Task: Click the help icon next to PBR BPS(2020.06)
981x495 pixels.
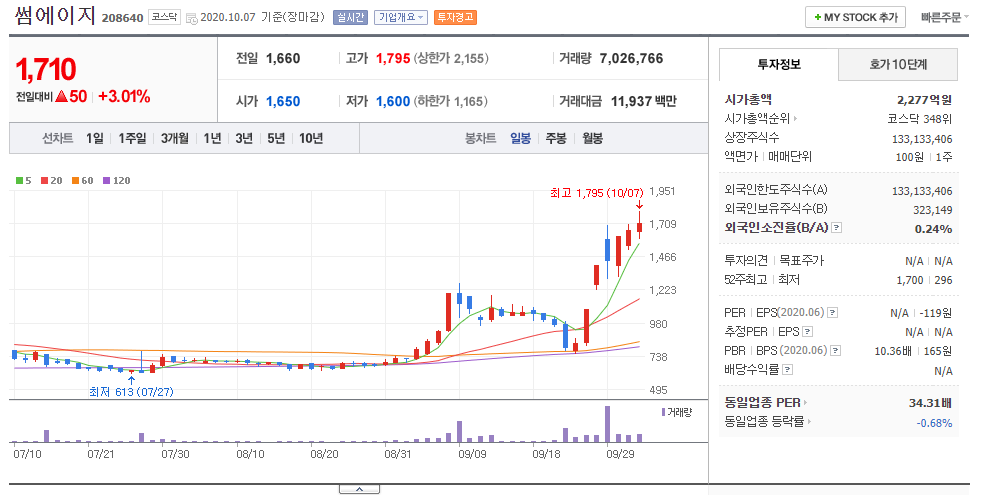Action: [835, 350]
